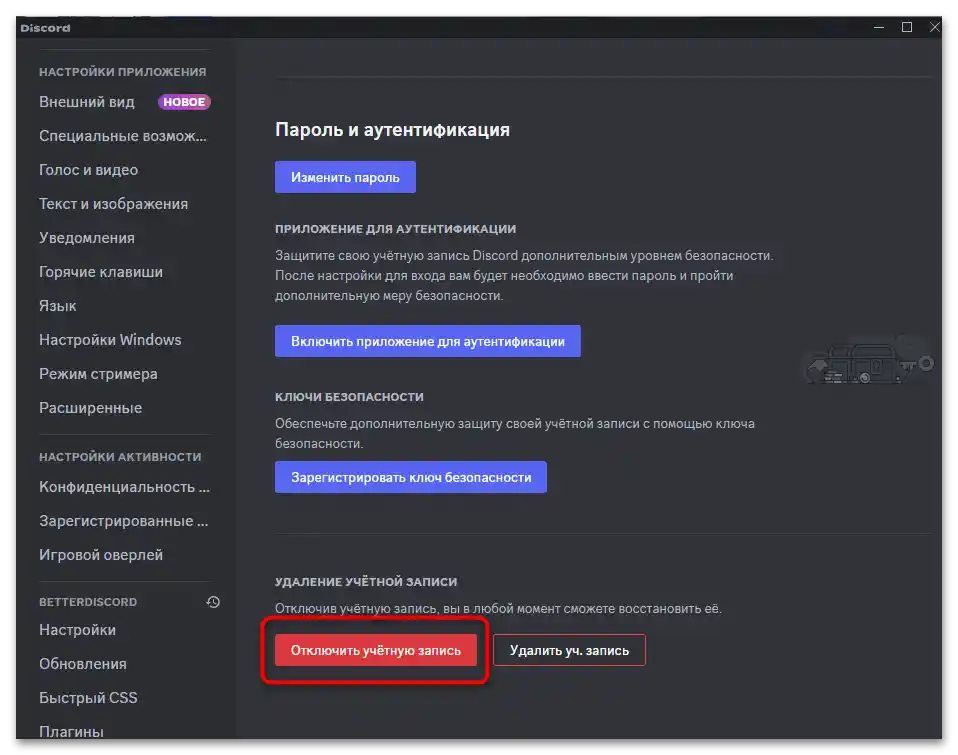Open BetterDiscord Настройки section
The image size is (958, 755).
click(77, 629)
